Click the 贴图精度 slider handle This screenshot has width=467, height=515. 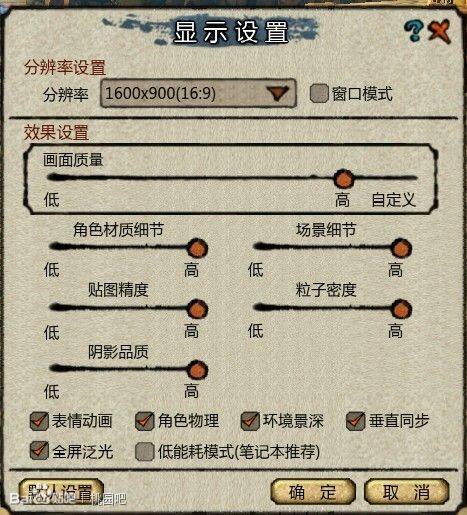(197, 309)
